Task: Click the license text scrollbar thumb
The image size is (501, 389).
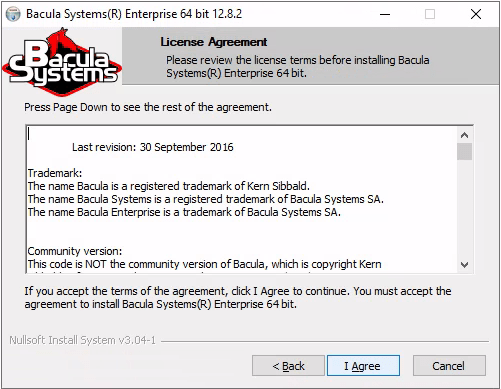Action: pos(464,152)
